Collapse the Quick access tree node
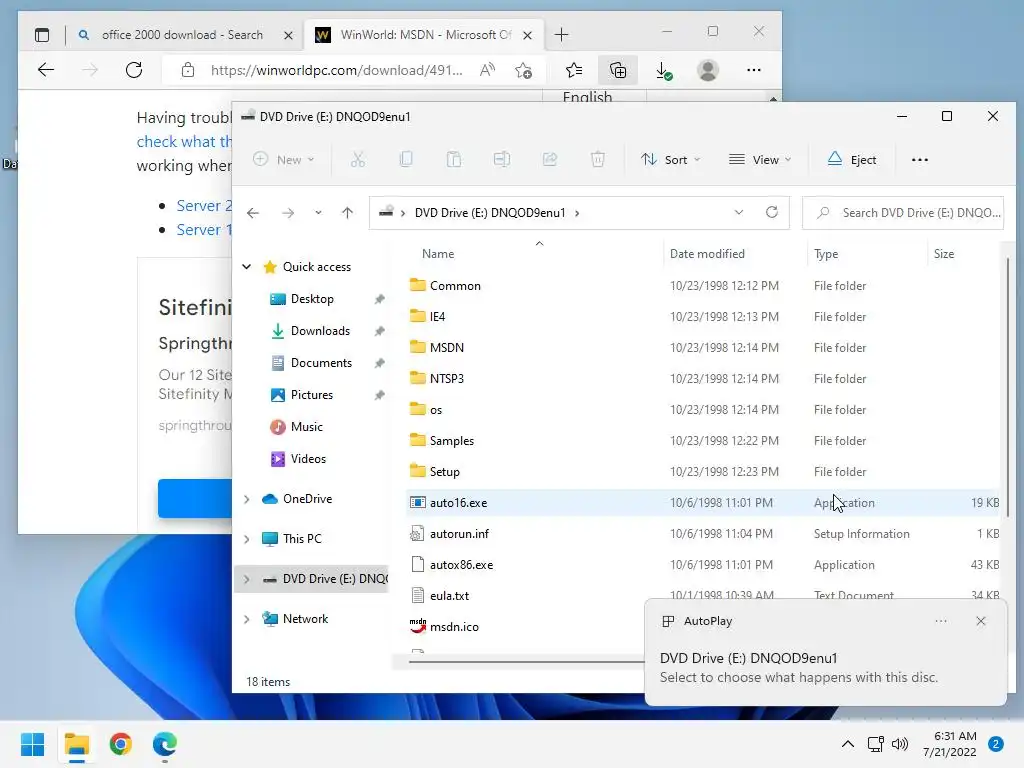The image size is (1024, 768). (x=247, y=266)
